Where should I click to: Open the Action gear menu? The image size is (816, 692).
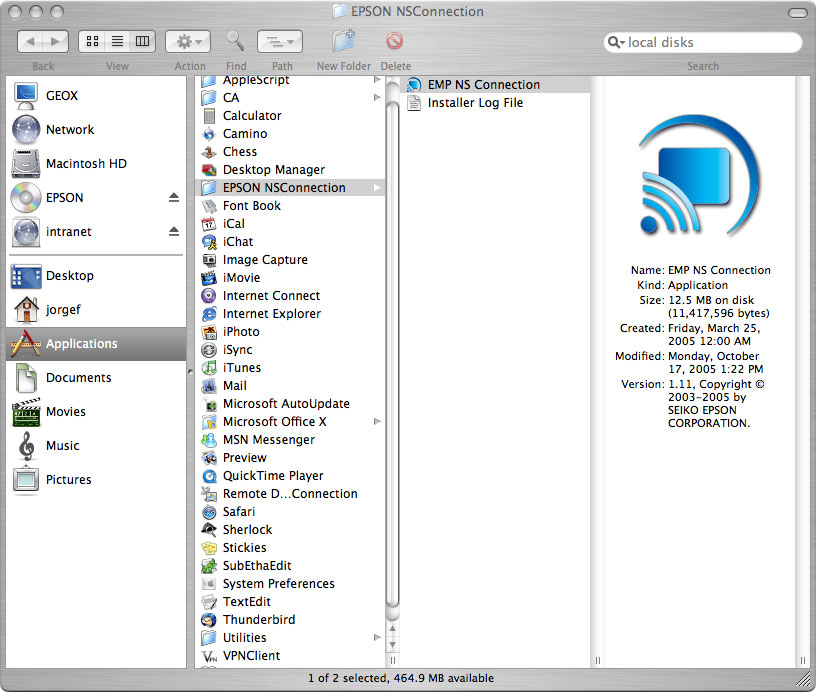[188, 42]
